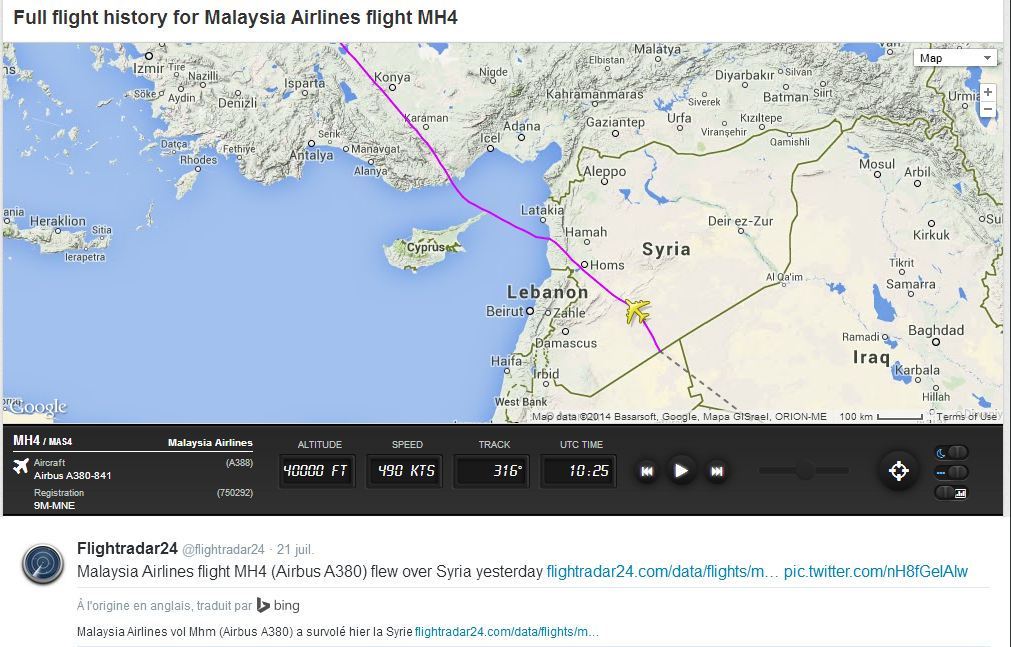Start flight playback with the play button
1011x647 pixels.
681,471
